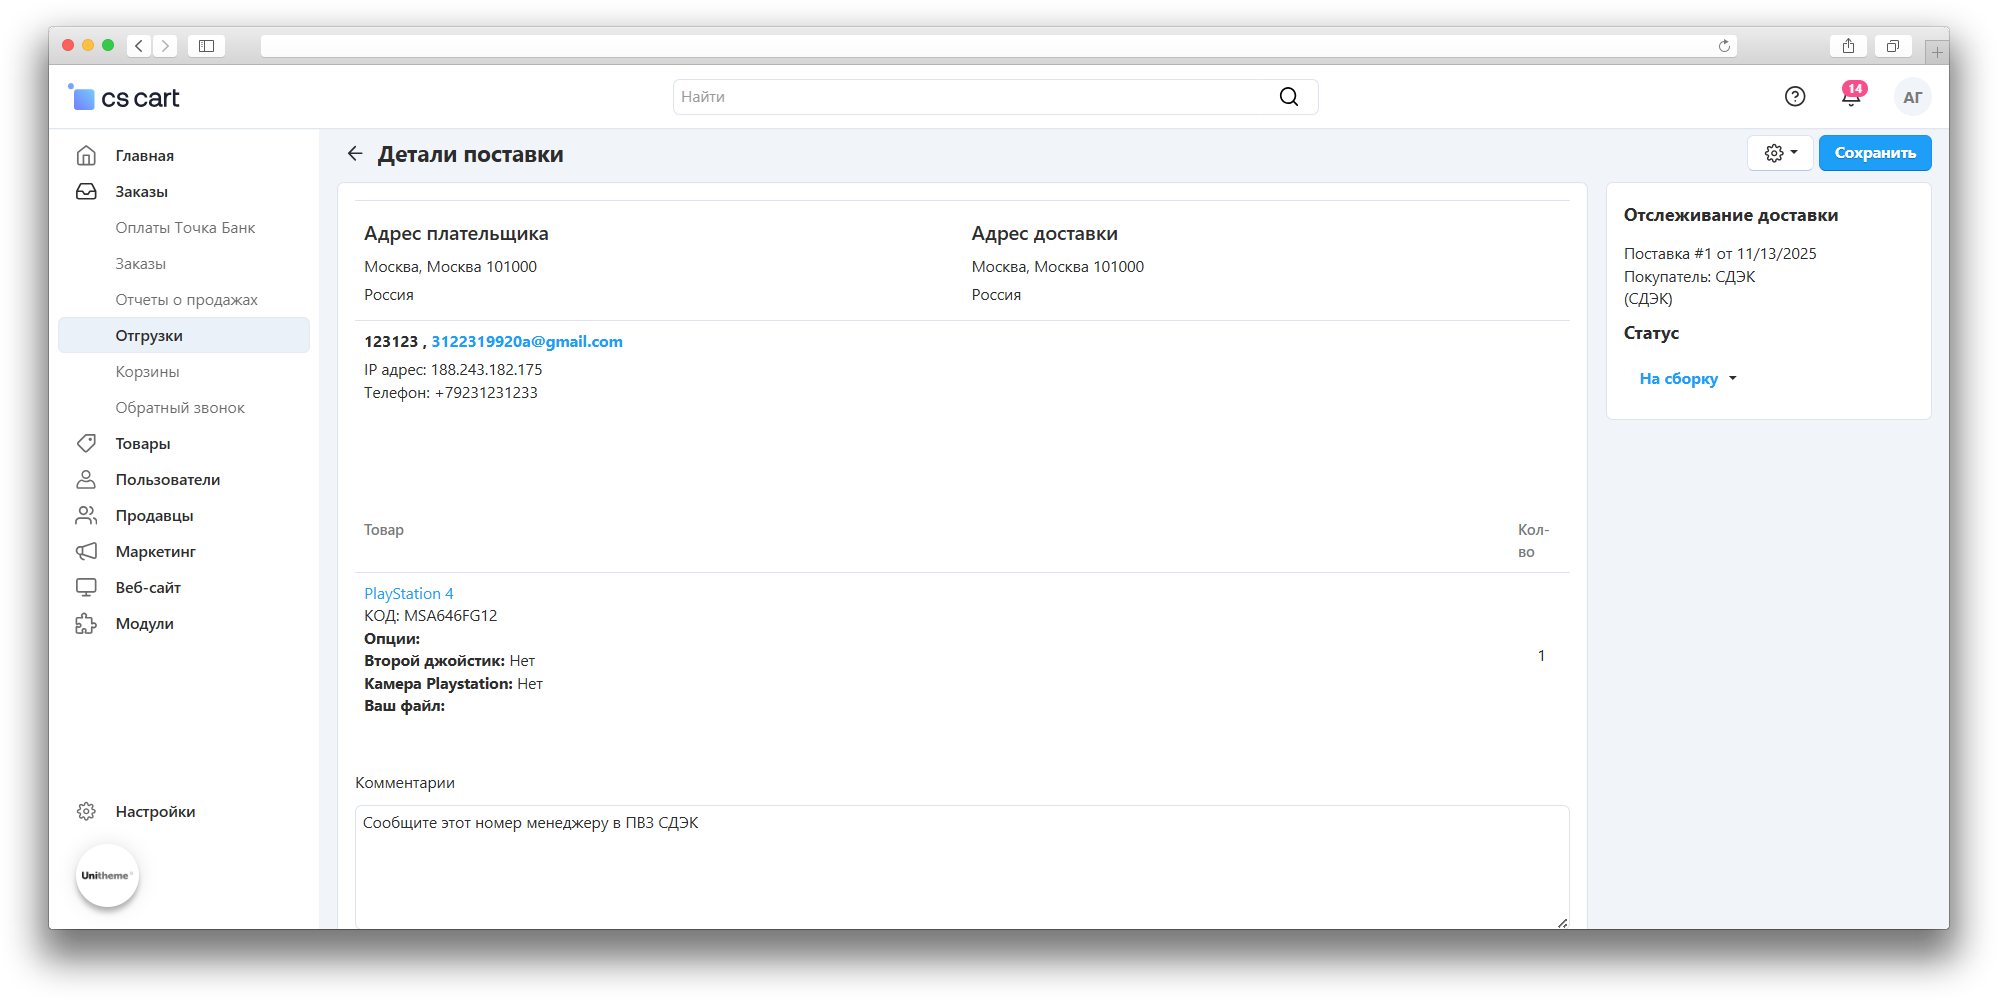Click the Товары tag icon
The image size is (1998, 1000).
87,444
